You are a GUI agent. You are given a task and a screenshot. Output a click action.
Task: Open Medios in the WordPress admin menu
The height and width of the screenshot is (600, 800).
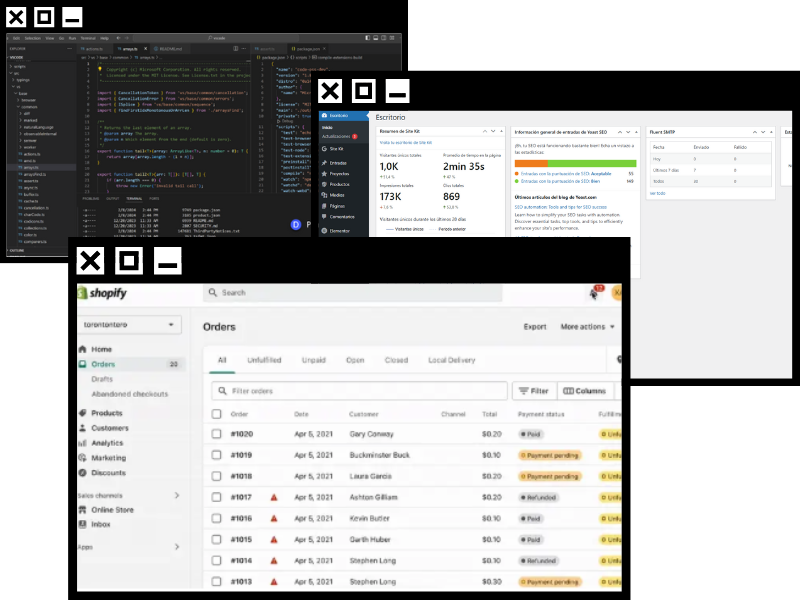333,195
